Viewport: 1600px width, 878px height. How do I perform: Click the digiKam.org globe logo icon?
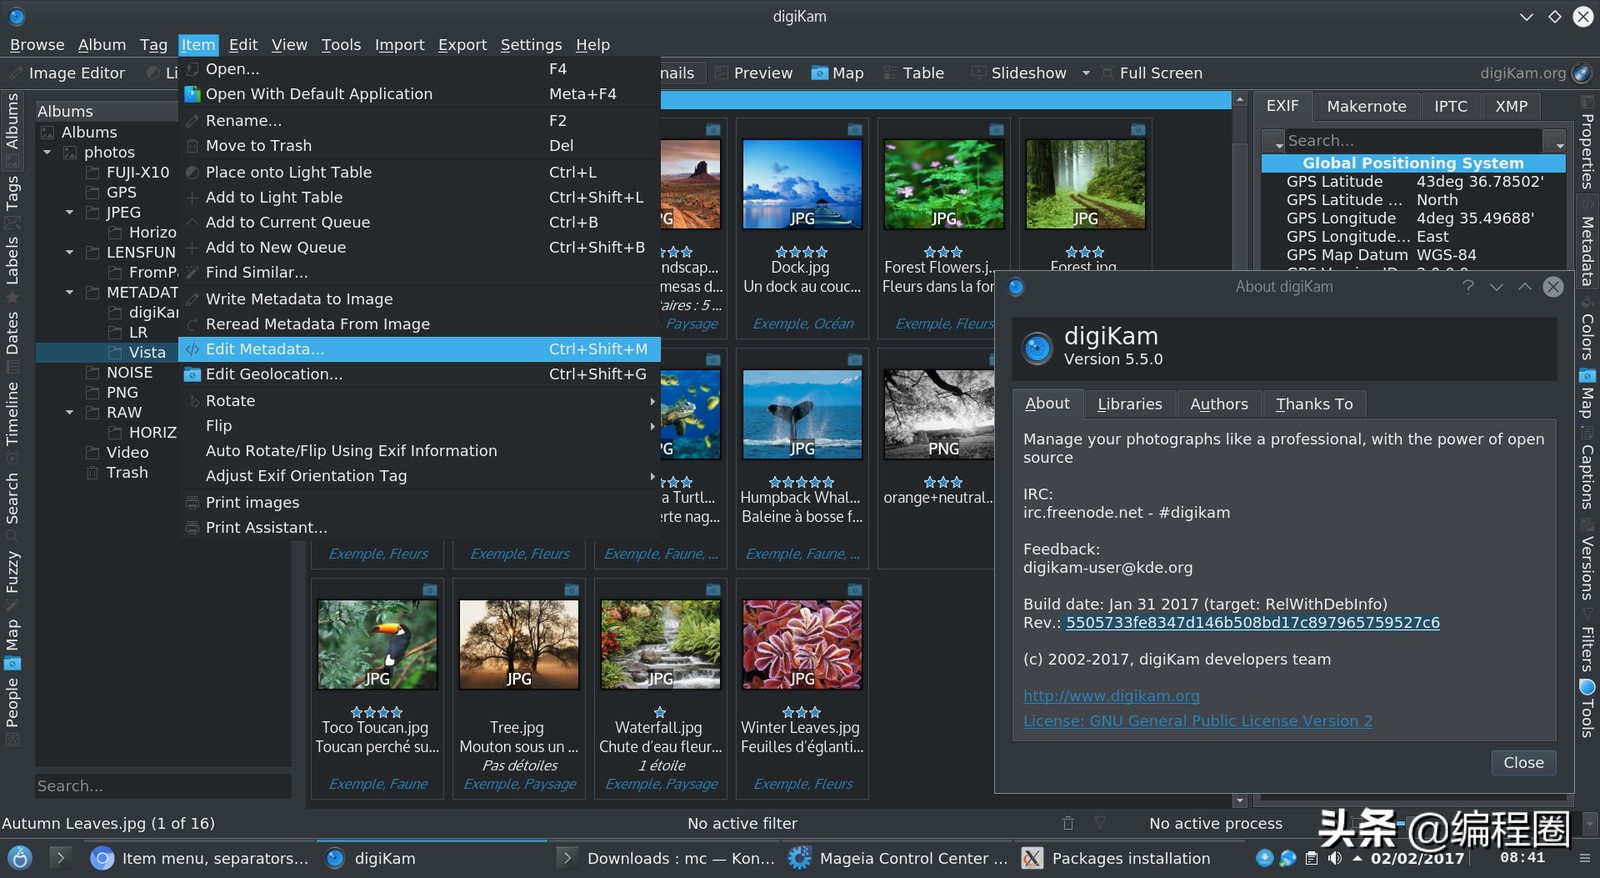point(1581,73)
